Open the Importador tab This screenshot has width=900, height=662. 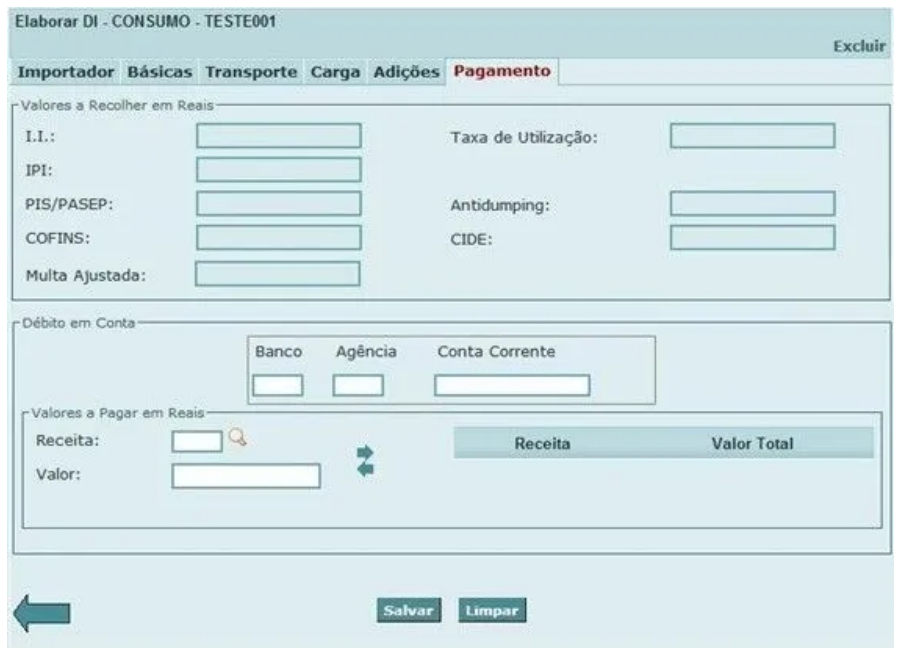tap(68, 73)
